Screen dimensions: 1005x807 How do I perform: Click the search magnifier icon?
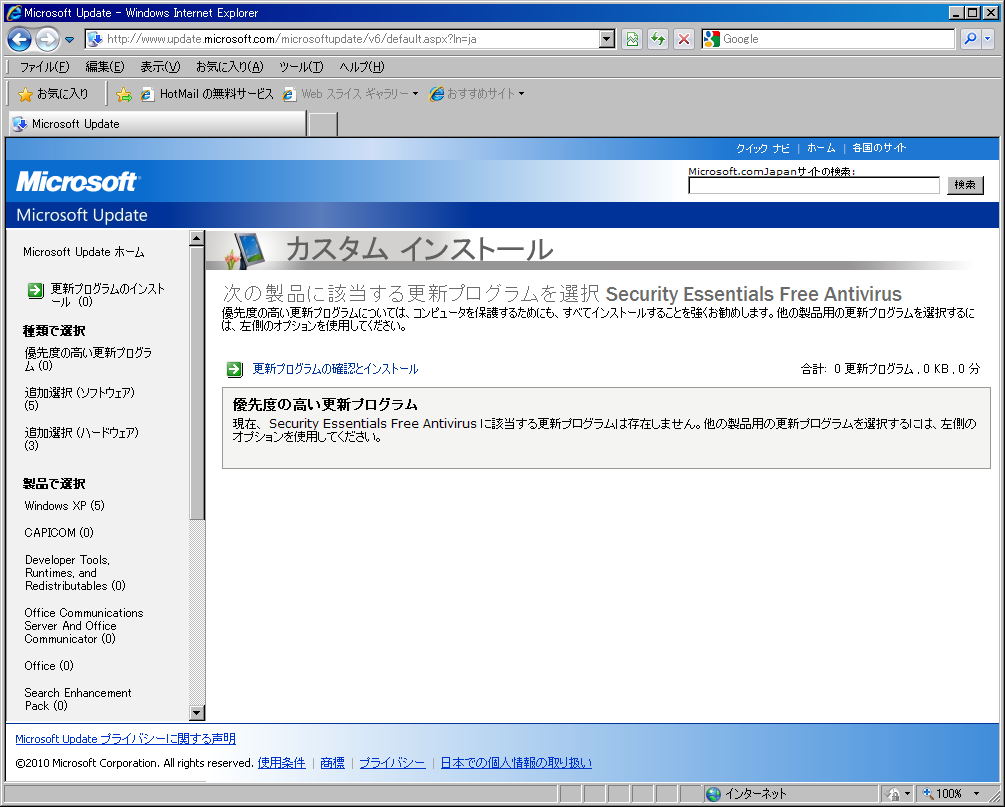[x=968, y=39]
